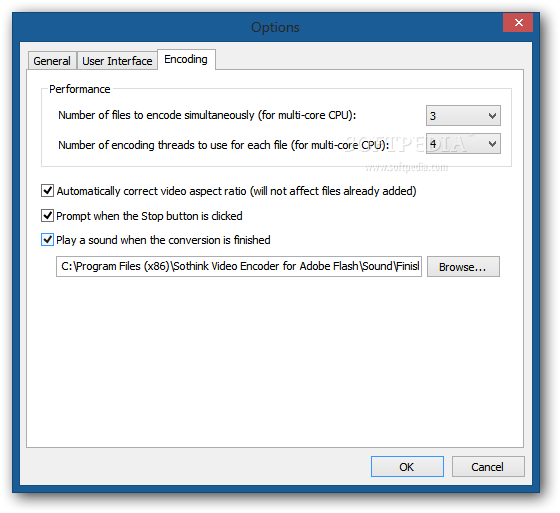Switch to the General tab

(52, 61)
